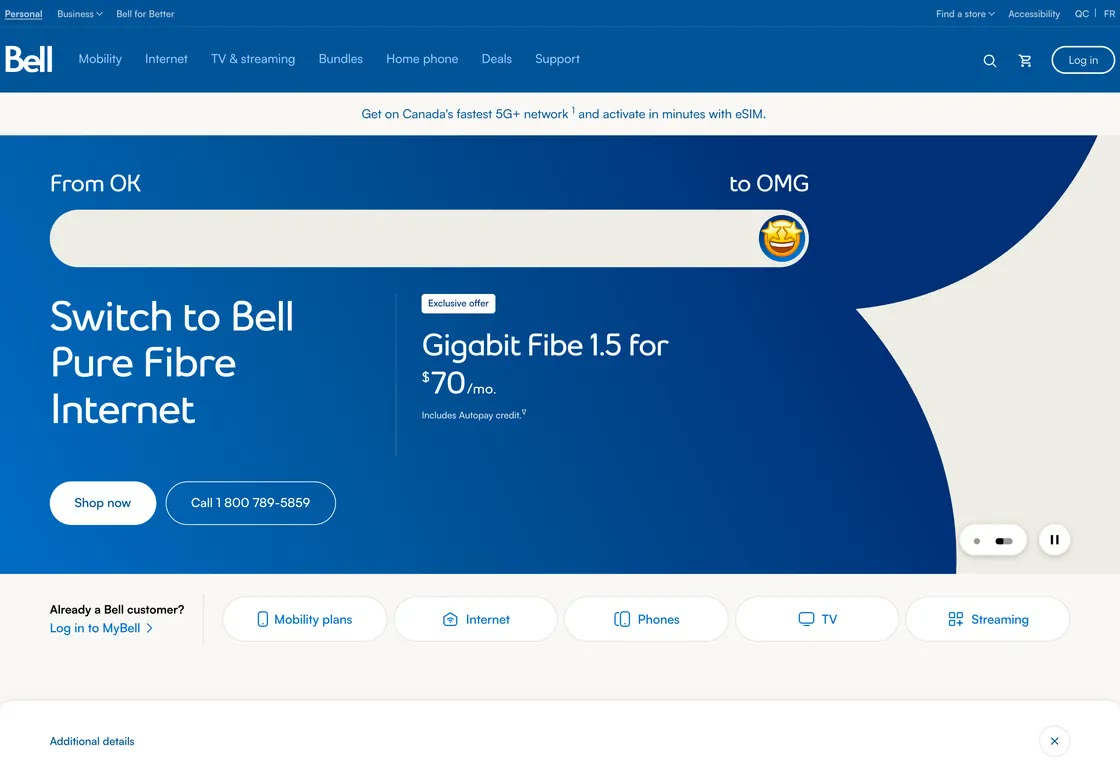This screenshot has width=1120, height=760.
Task: Expand the Business dropdown
Action: coord(80,14)
